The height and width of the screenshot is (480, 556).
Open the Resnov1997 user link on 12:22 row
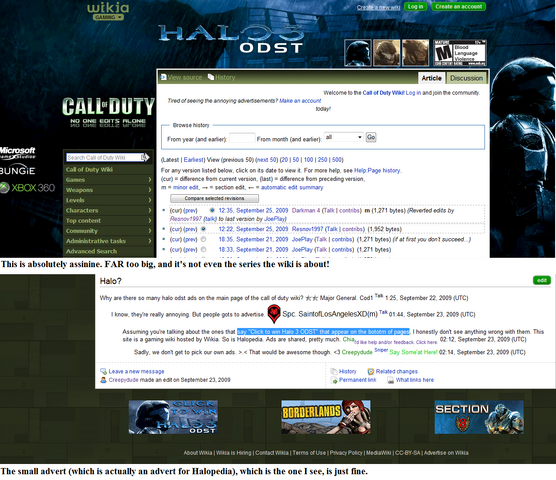[x=307, y=229]
